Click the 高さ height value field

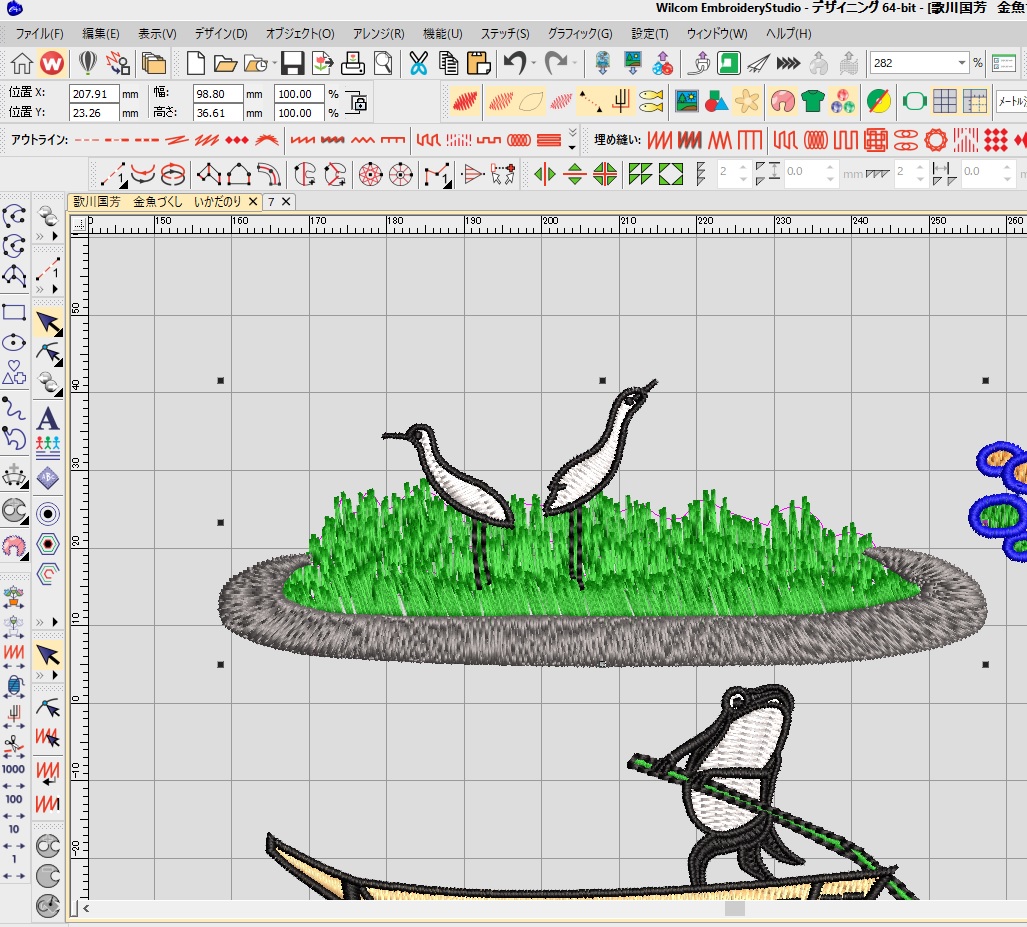[x=217, y=113]
